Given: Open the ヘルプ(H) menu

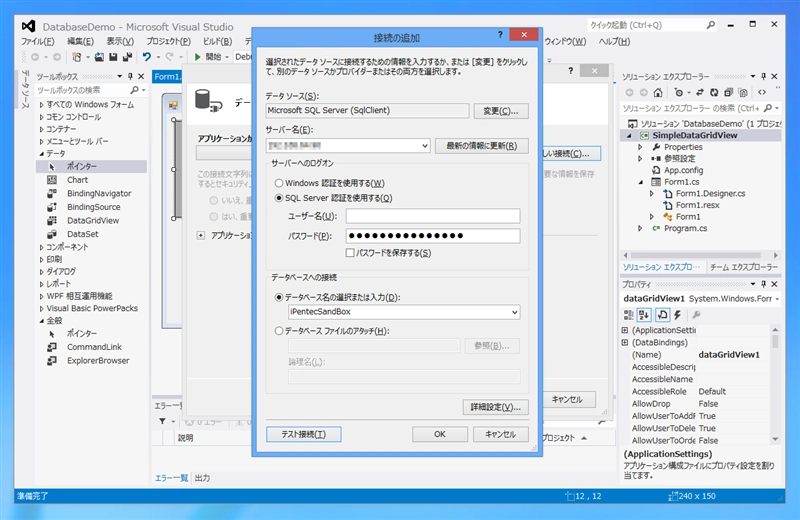Looking at the screenshot, I should [x=614, y=41].
